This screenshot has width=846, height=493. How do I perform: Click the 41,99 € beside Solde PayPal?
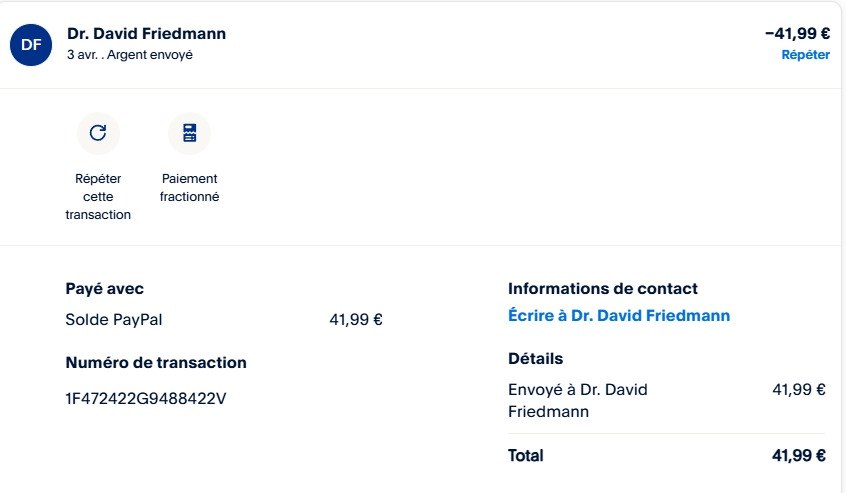tap(356, 320)
